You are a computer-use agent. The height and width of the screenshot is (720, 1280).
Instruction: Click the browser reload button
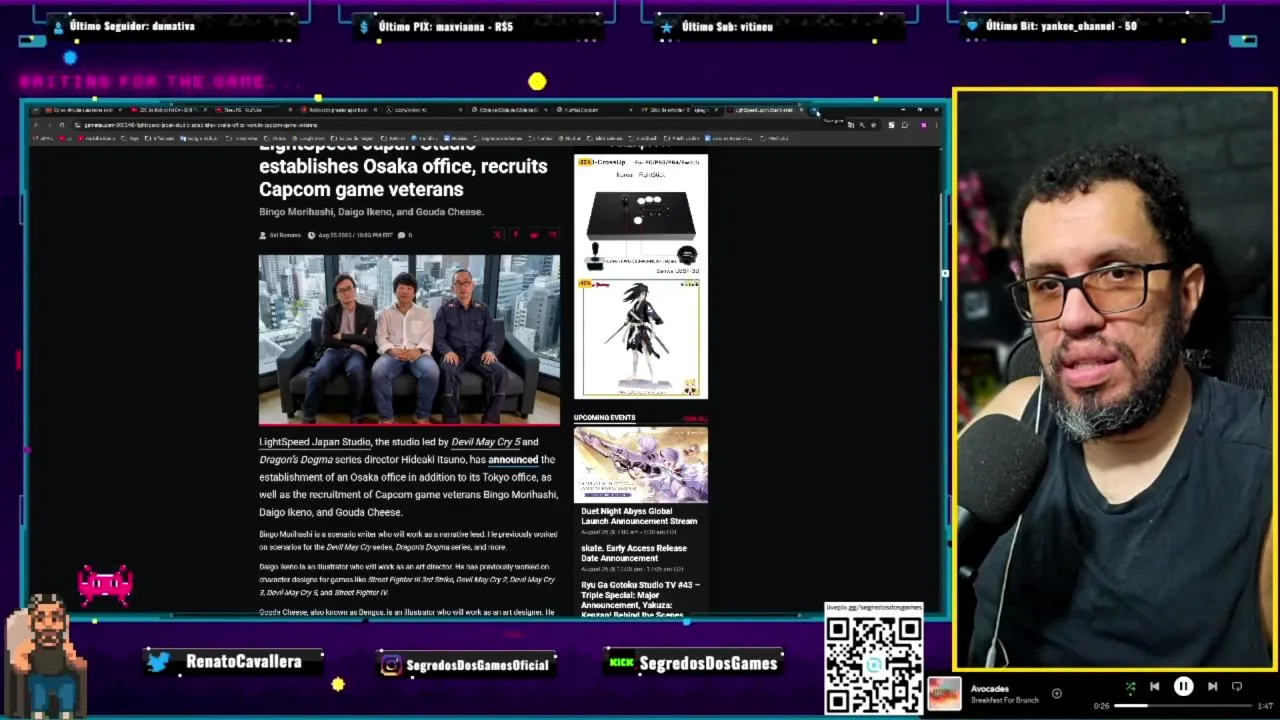[x=62, y=125]
